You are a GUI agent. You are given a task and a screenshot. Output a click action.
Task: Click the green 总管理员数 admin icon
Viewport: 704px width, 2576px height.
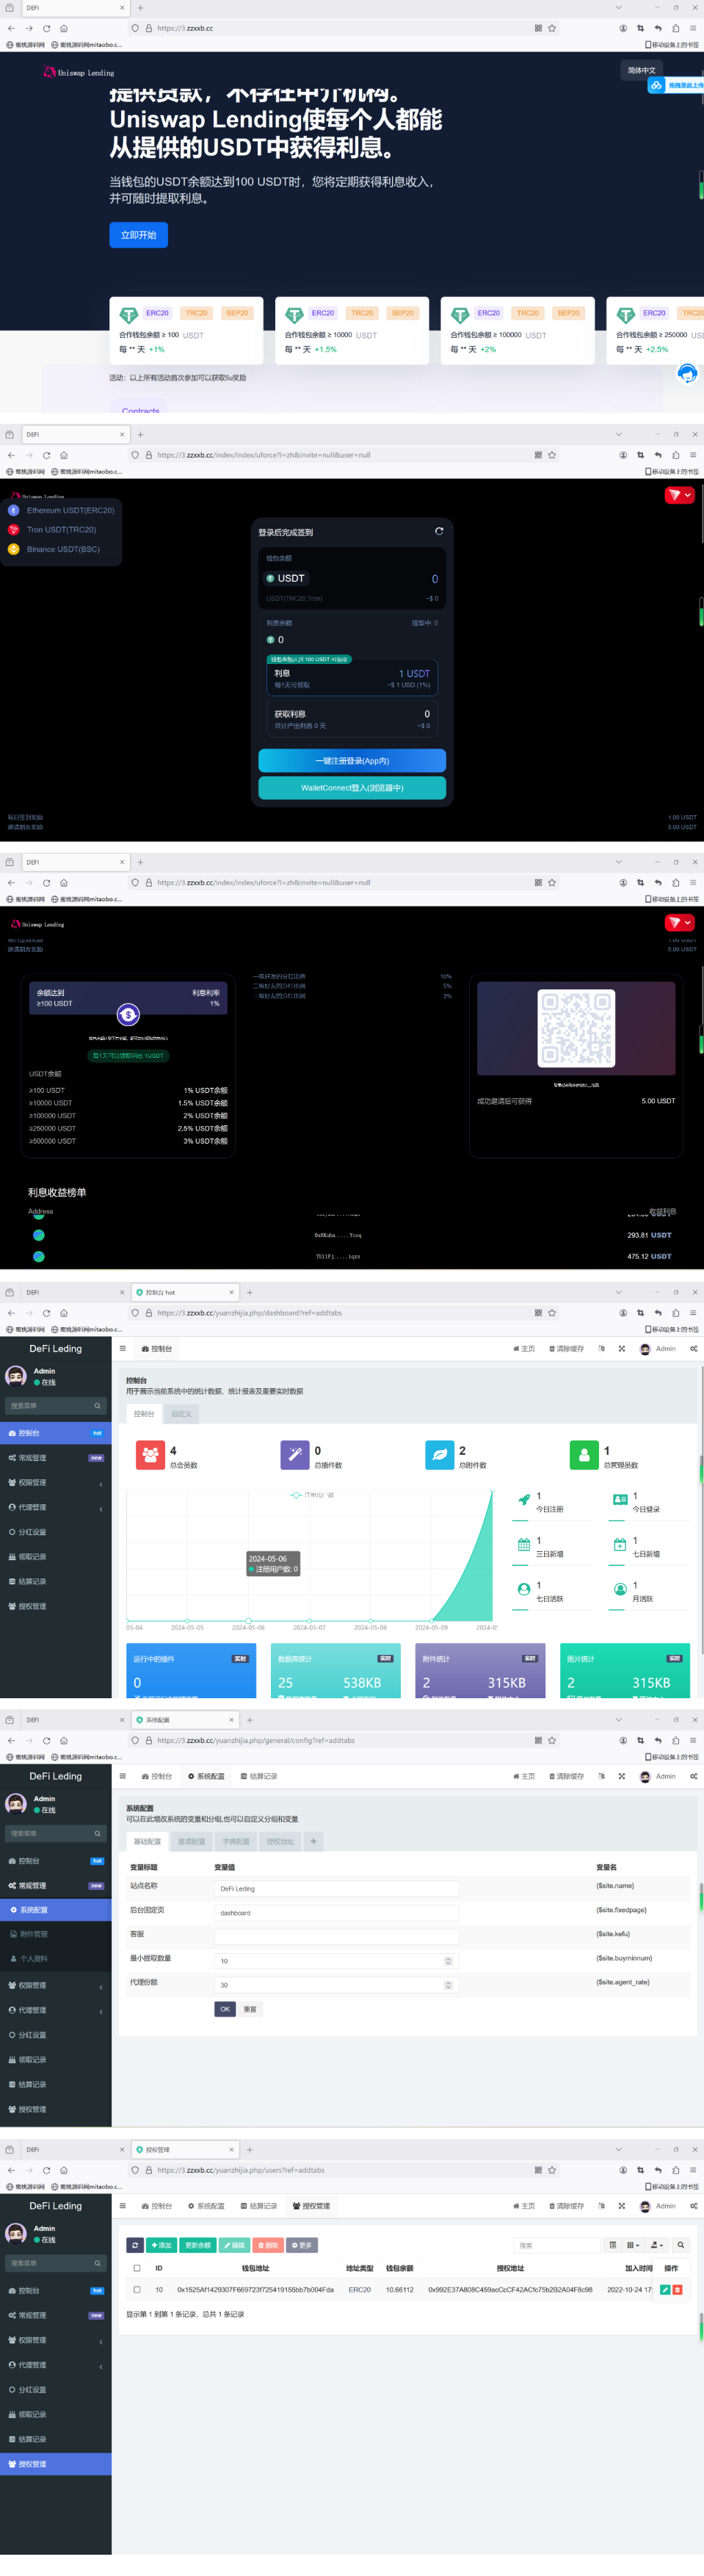coord(584,1455)
